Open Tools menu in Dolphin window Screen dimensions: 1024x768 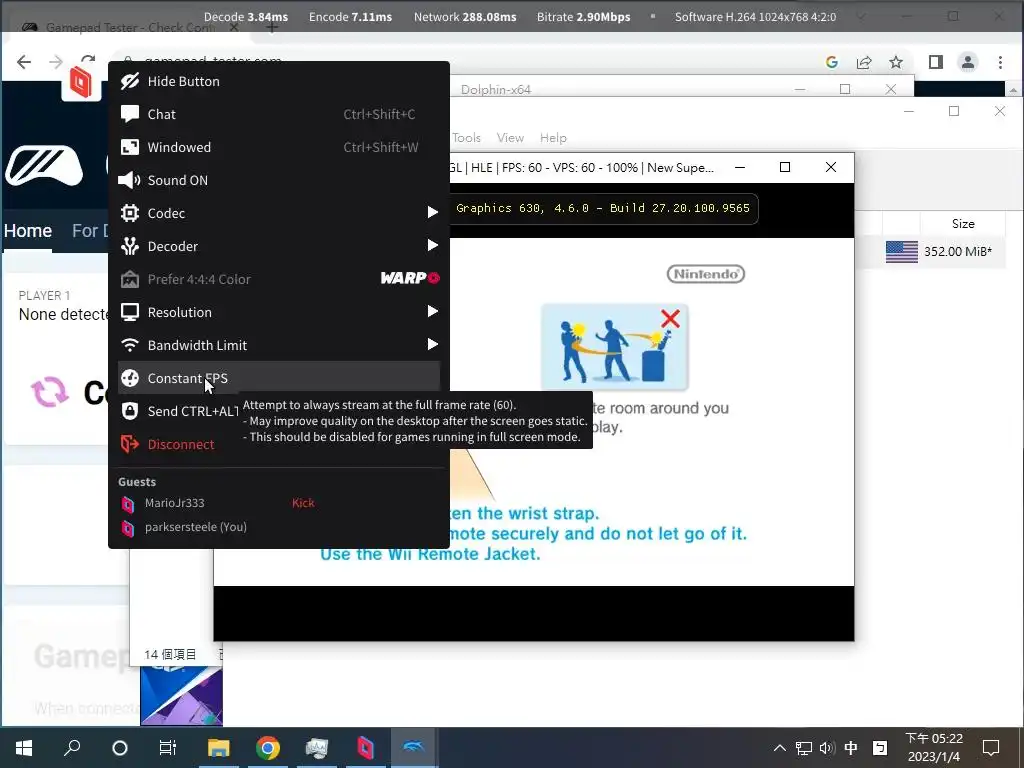466,138
